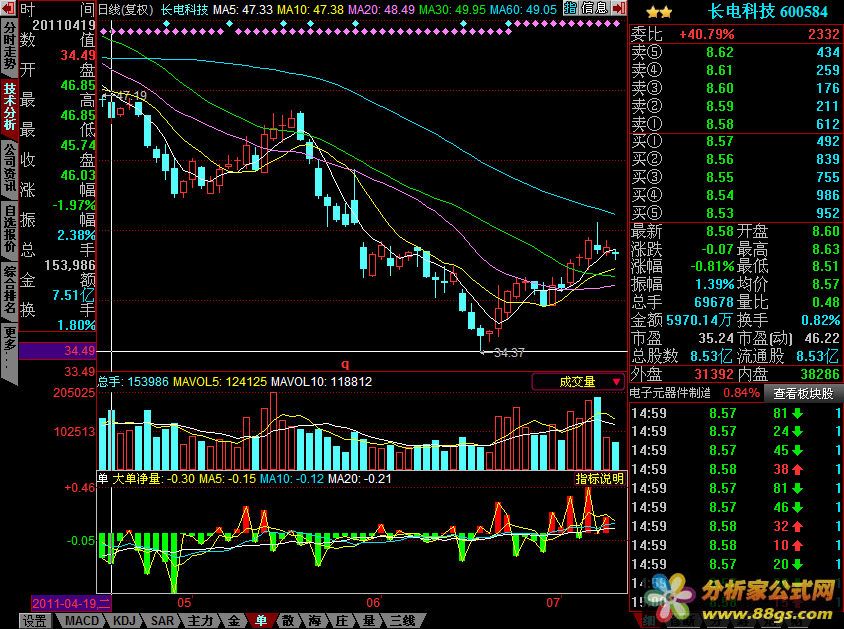Click the 47.19 high price marker
The width and height of the screenshot is (844, 629).
[131, 96]
